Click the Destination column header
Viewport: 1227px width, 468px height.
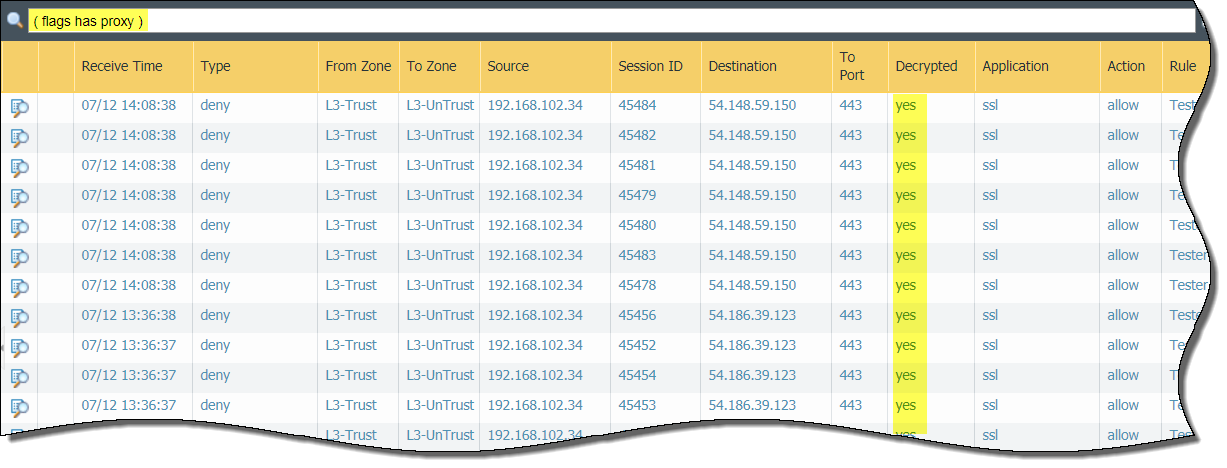pyautogui.click(x=742, y=66)
